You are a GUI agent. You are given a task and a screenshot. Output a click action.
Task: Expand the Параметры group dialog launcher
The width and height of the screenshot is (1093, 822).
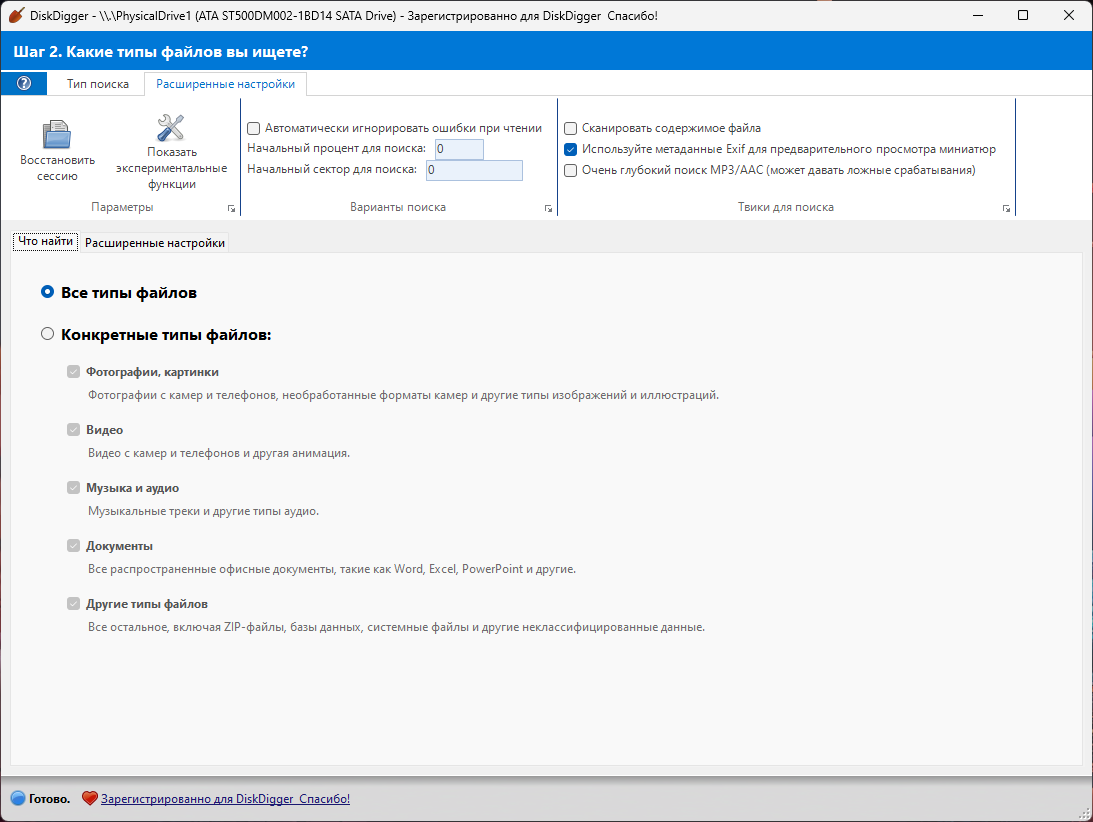coord(231,208)
